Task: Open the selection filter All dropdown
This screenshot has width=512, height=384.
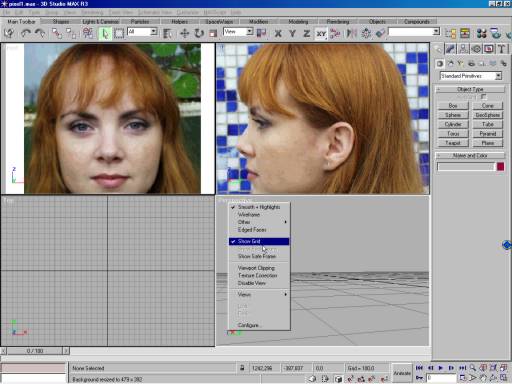Action: [x=154, y=32]
